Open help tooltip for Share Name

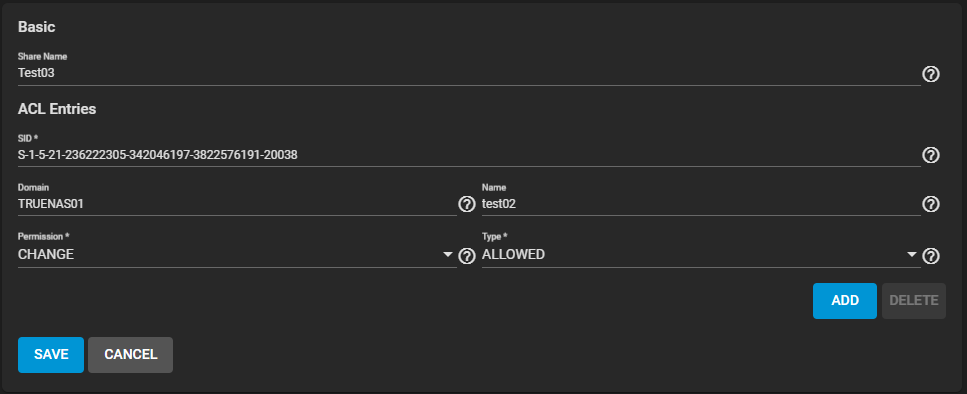pyautogui.click(x=931, y=75)
